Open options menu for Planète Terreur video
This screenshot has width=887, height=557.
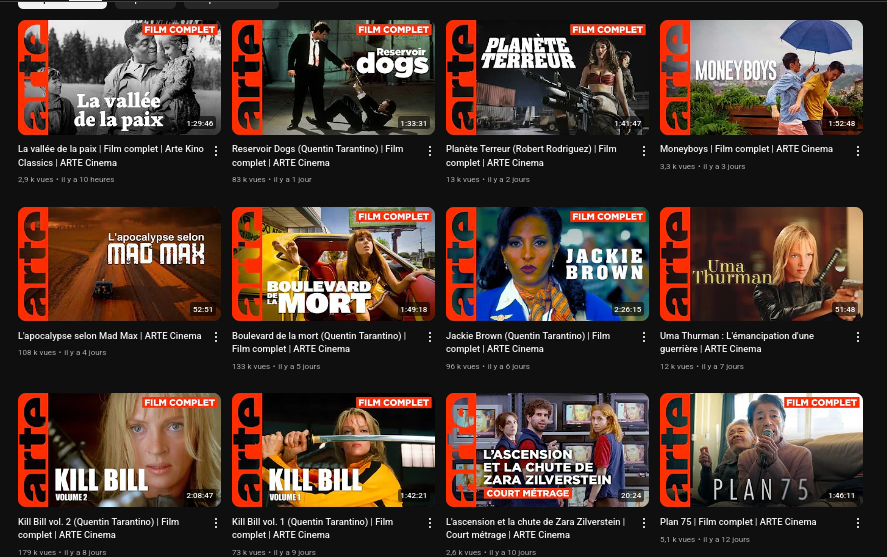644,151
